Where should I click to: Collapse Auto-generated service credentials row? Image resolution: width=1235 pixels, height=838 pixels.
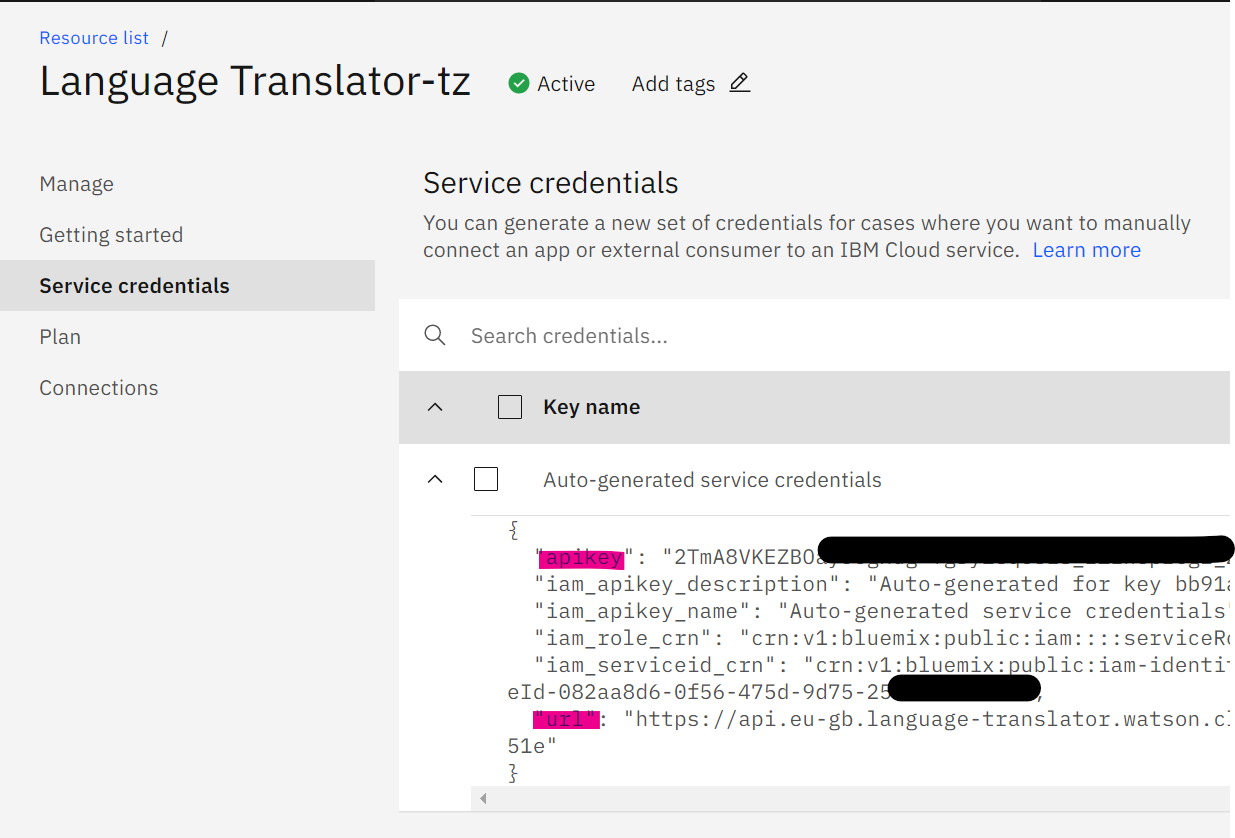point(434,479)
